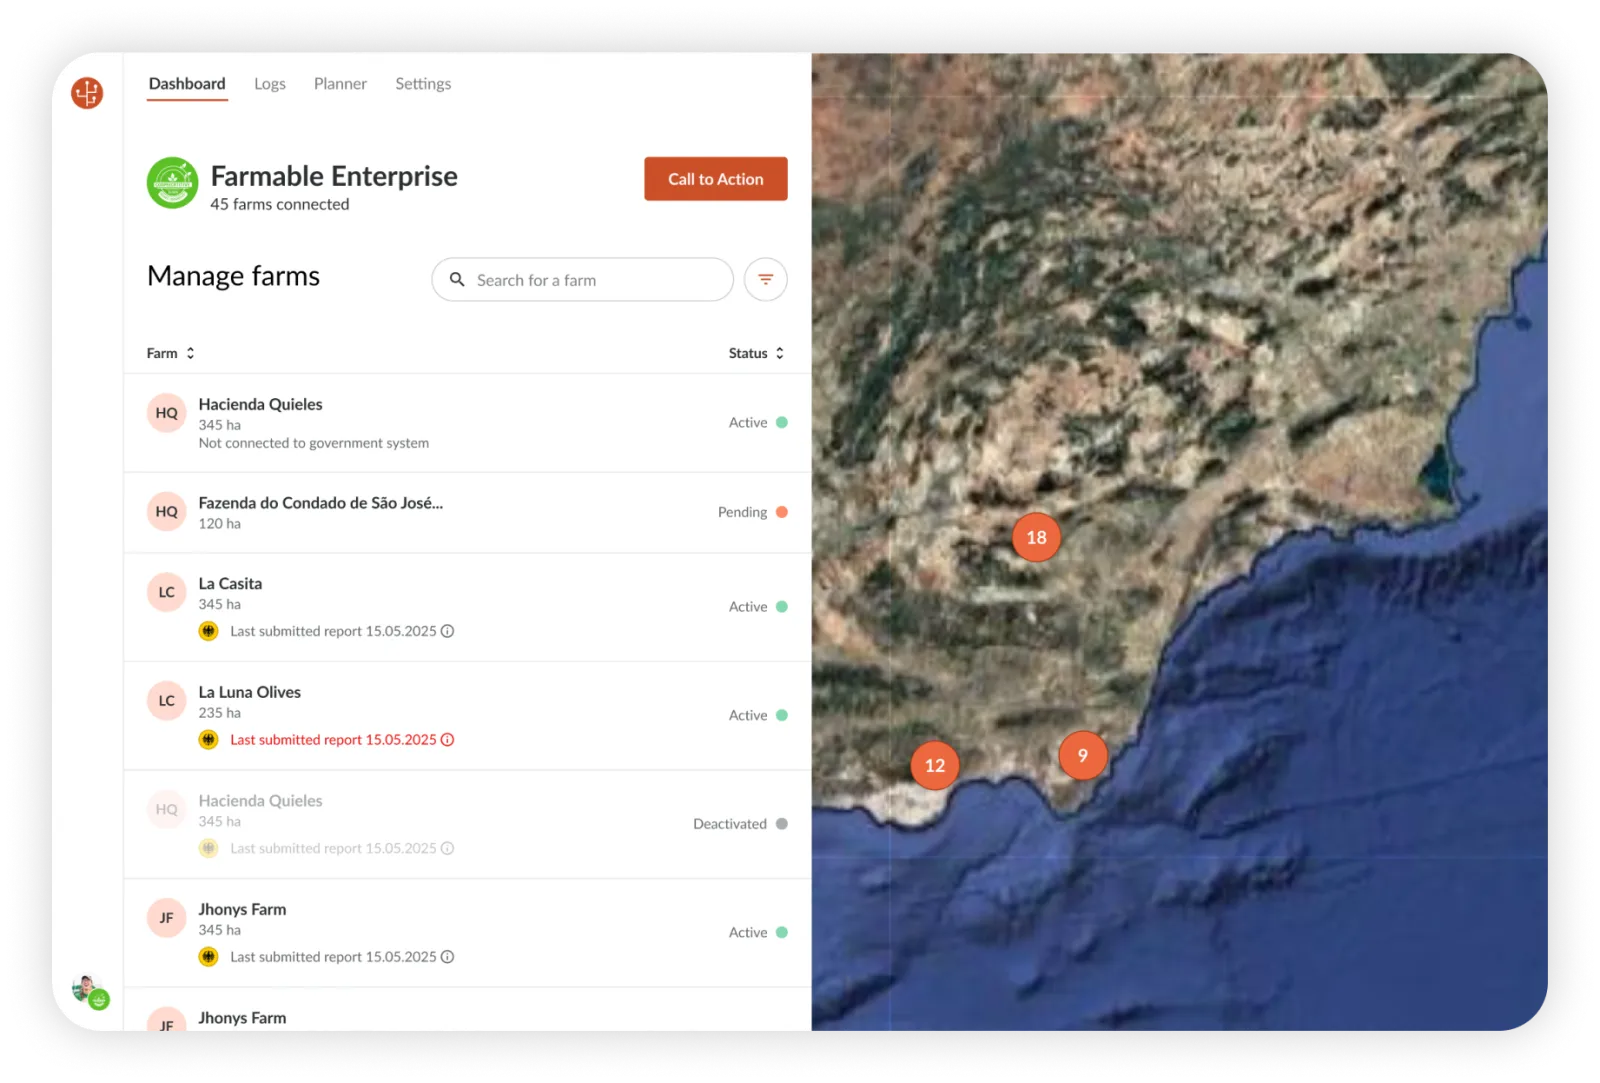Click the Farmable Enterprise green badge logo
Viewport: 1600px width, 1083px height.
pyautogui.click(x=172, y=183)
